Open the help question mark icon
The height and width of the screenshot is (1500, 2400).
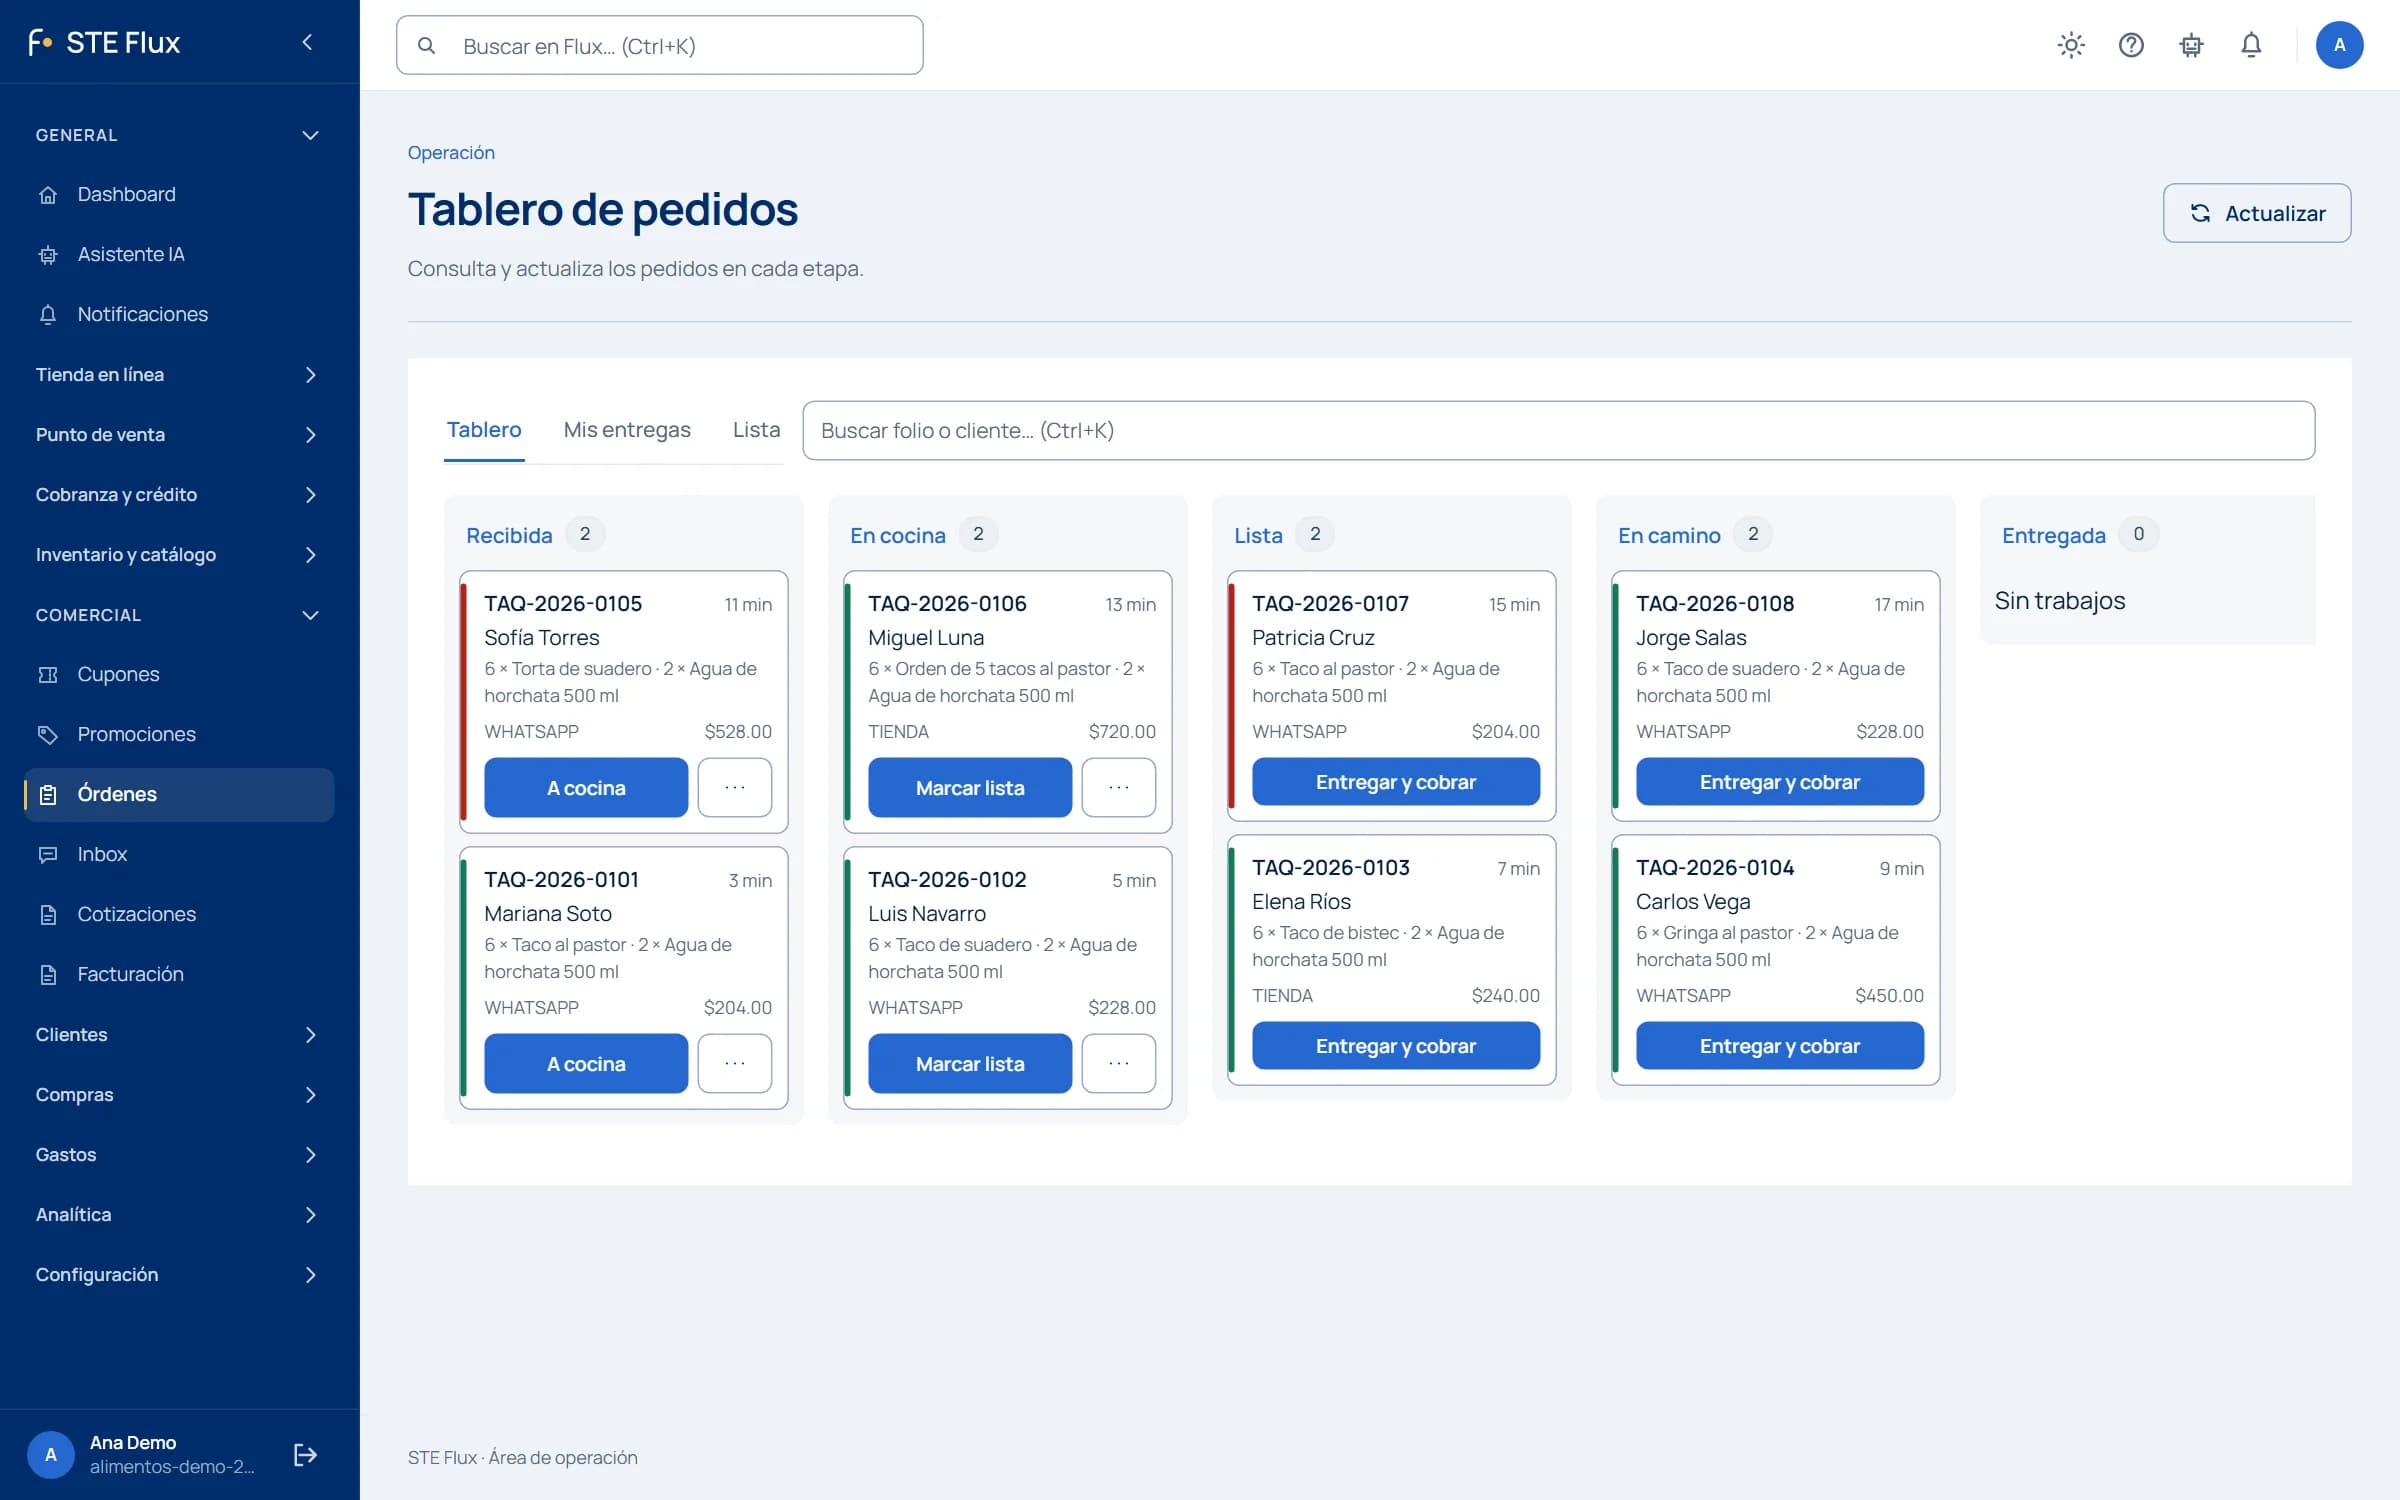tap(2131, 45)
